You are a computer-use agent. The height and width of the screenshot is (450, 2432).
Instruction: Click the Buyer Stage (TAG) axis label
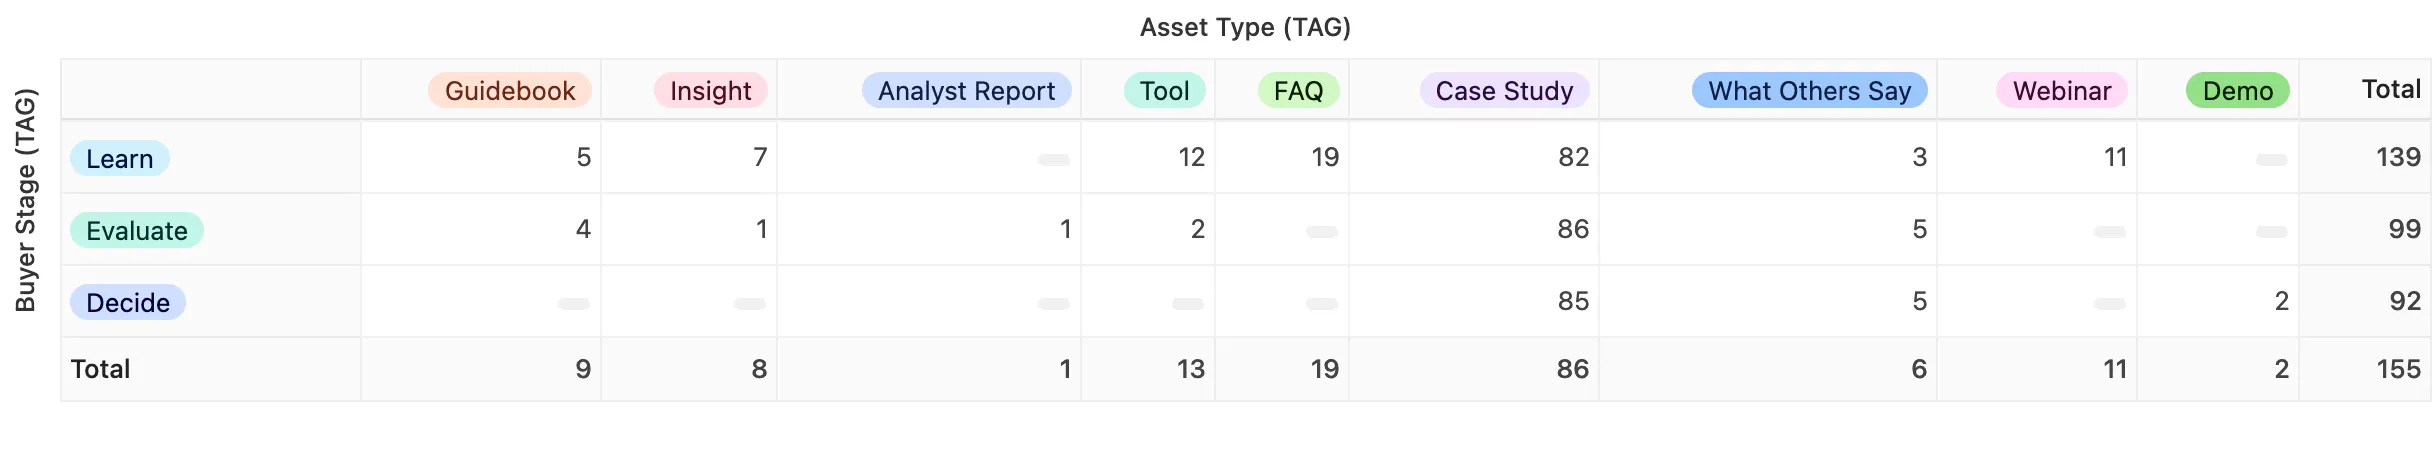(26, 200)
